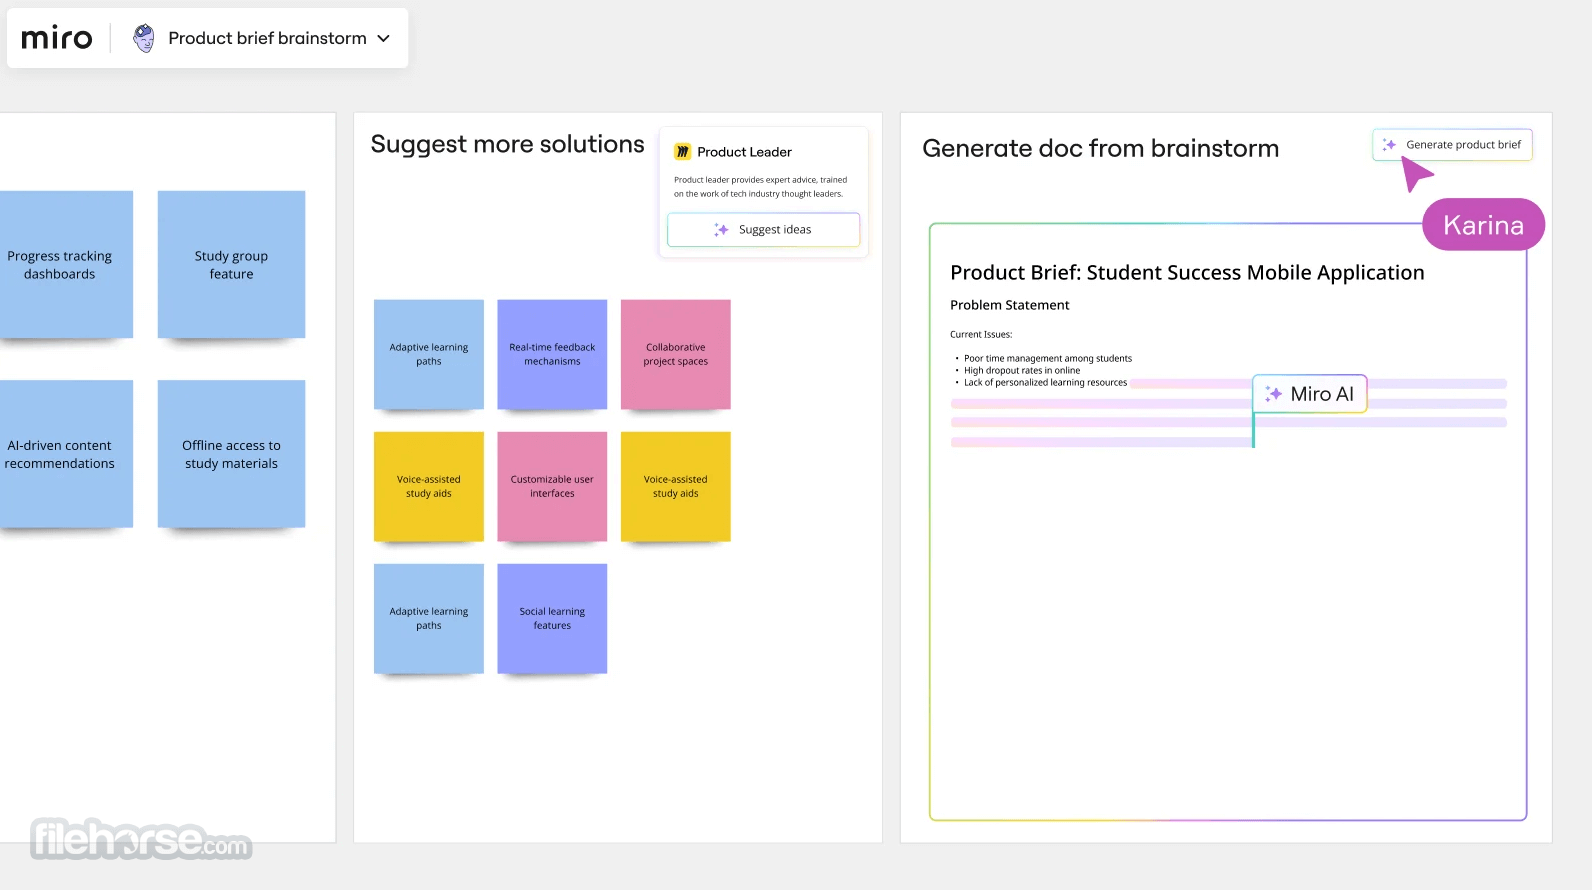Click the Problem Statement subheading
This screenshot has width=1592, height=890.
(x=1009, y=305)
